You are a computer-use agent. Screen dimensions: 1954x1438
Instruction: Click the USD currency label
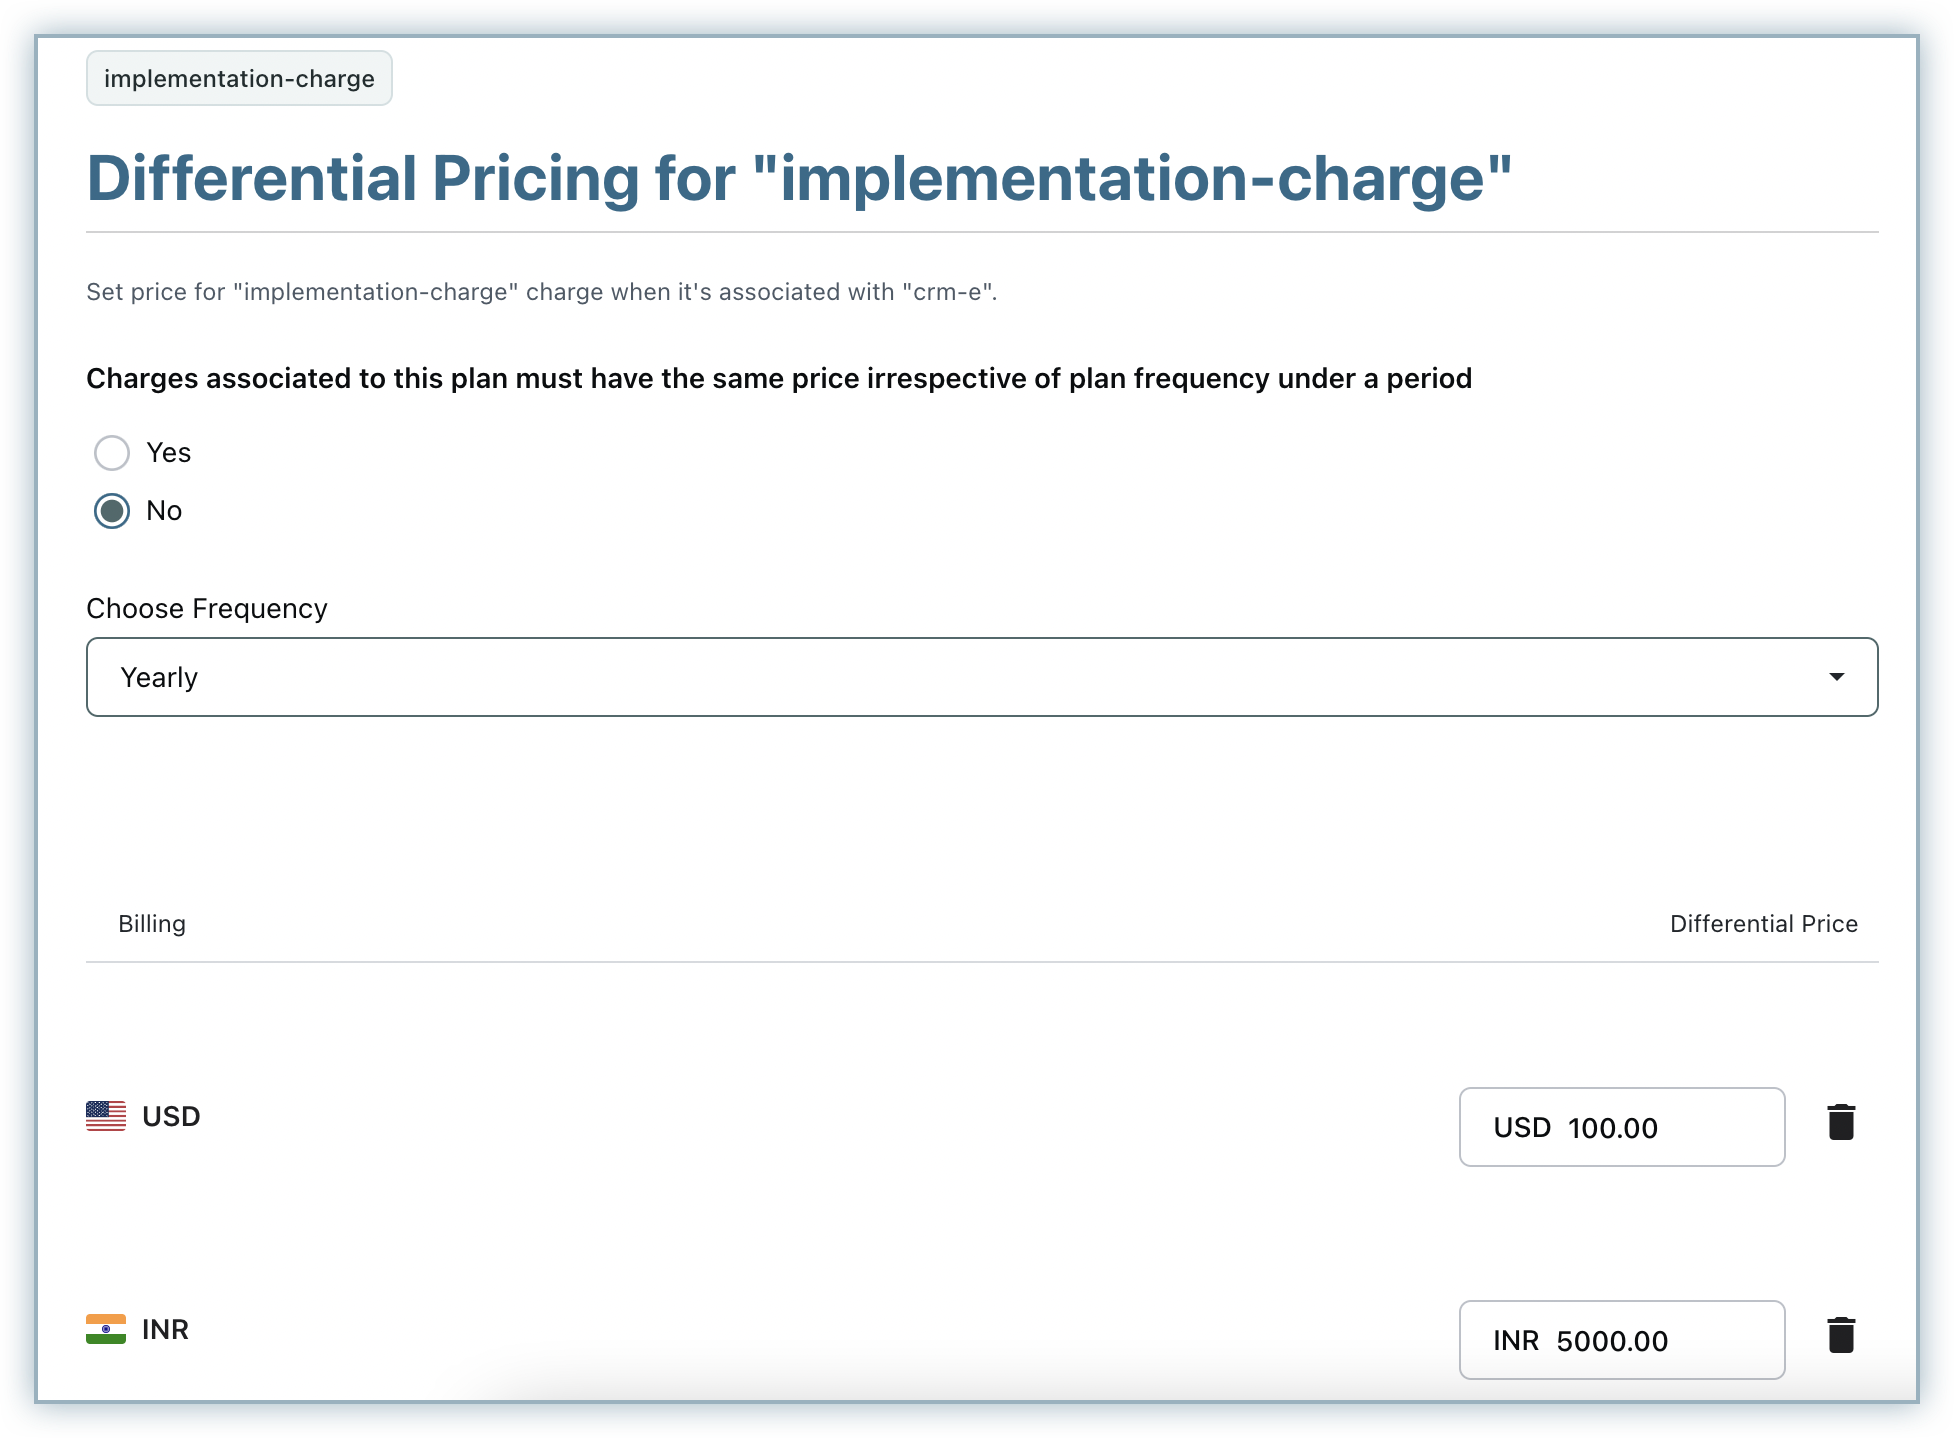[x=171, y=1116]
